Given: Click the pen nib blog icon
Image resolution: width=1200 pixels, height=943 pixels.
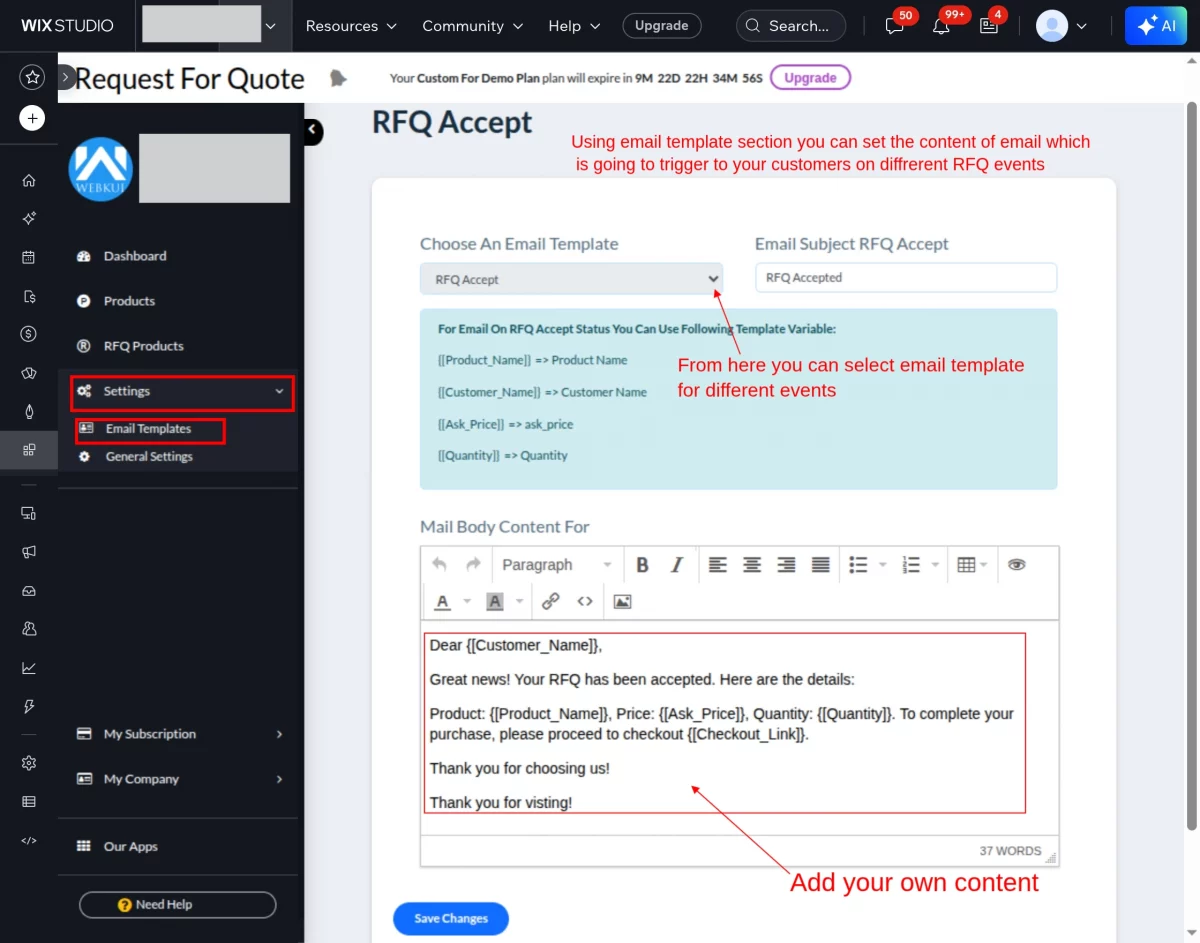Looking at the screenshot, I should coord(29,411).
